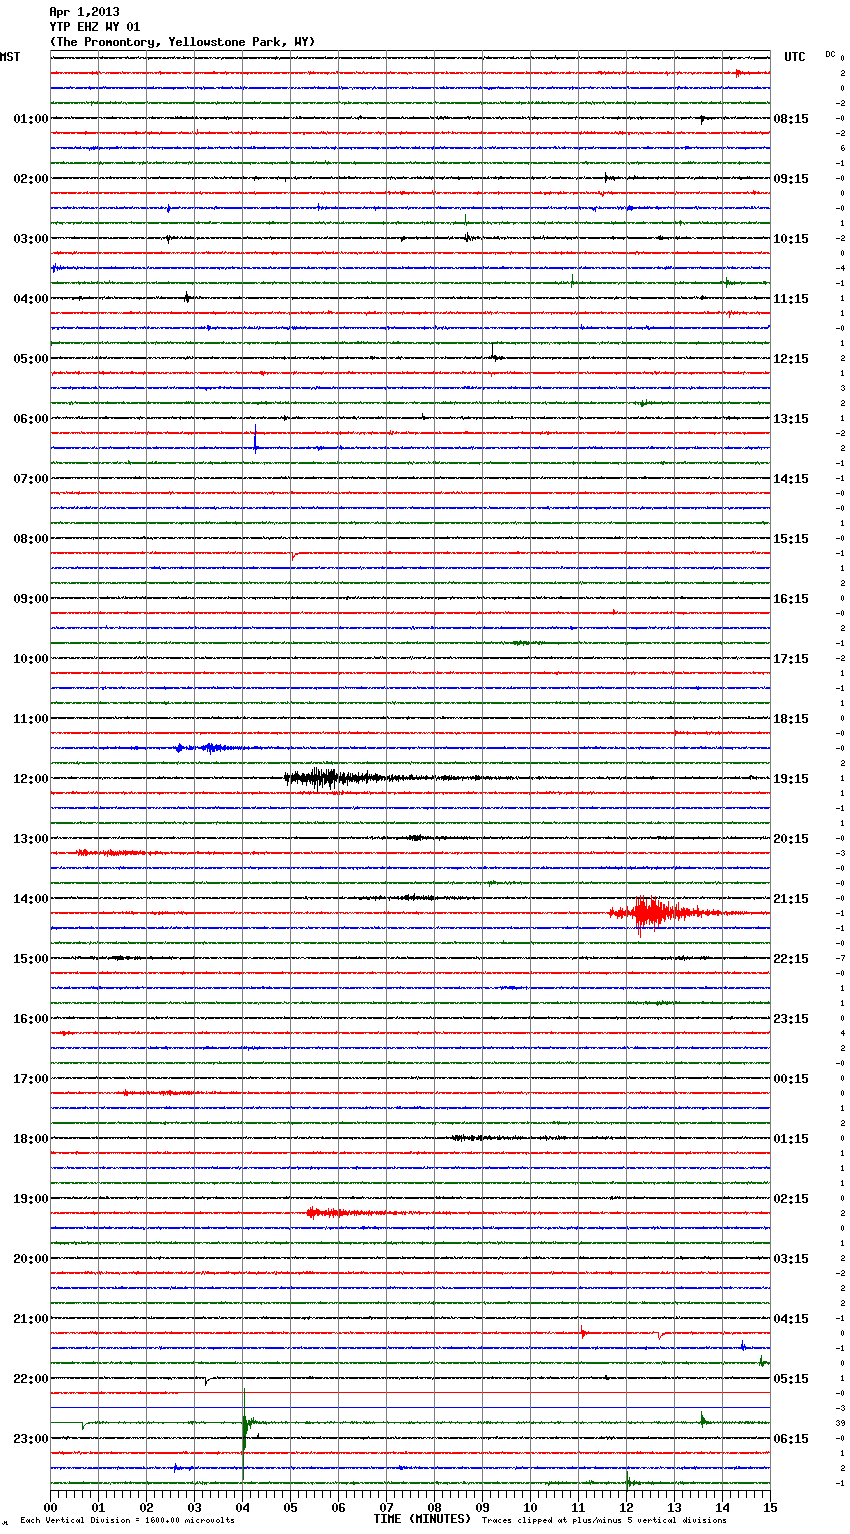
Task: Click the 08:15 UTC time label
Action: click(791, 119)
